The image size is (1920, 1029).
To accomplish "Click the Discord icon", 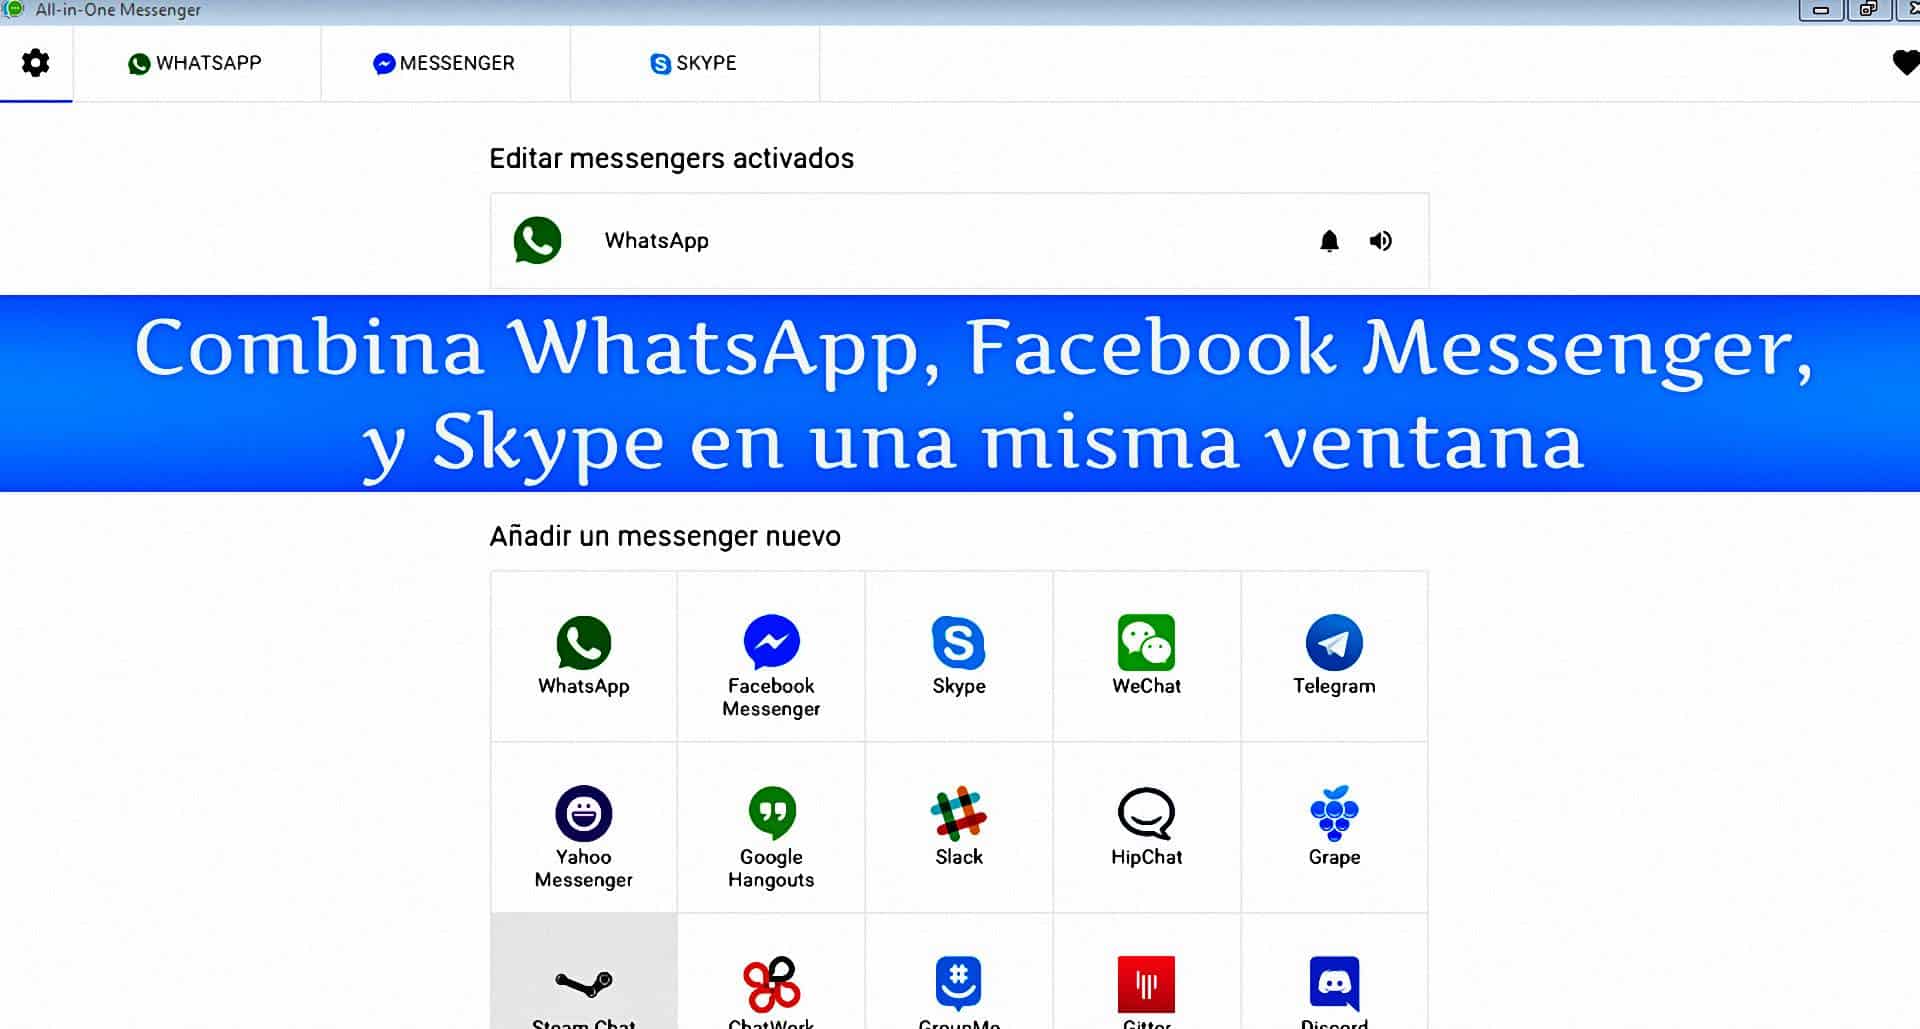I will click(1335, 985).
